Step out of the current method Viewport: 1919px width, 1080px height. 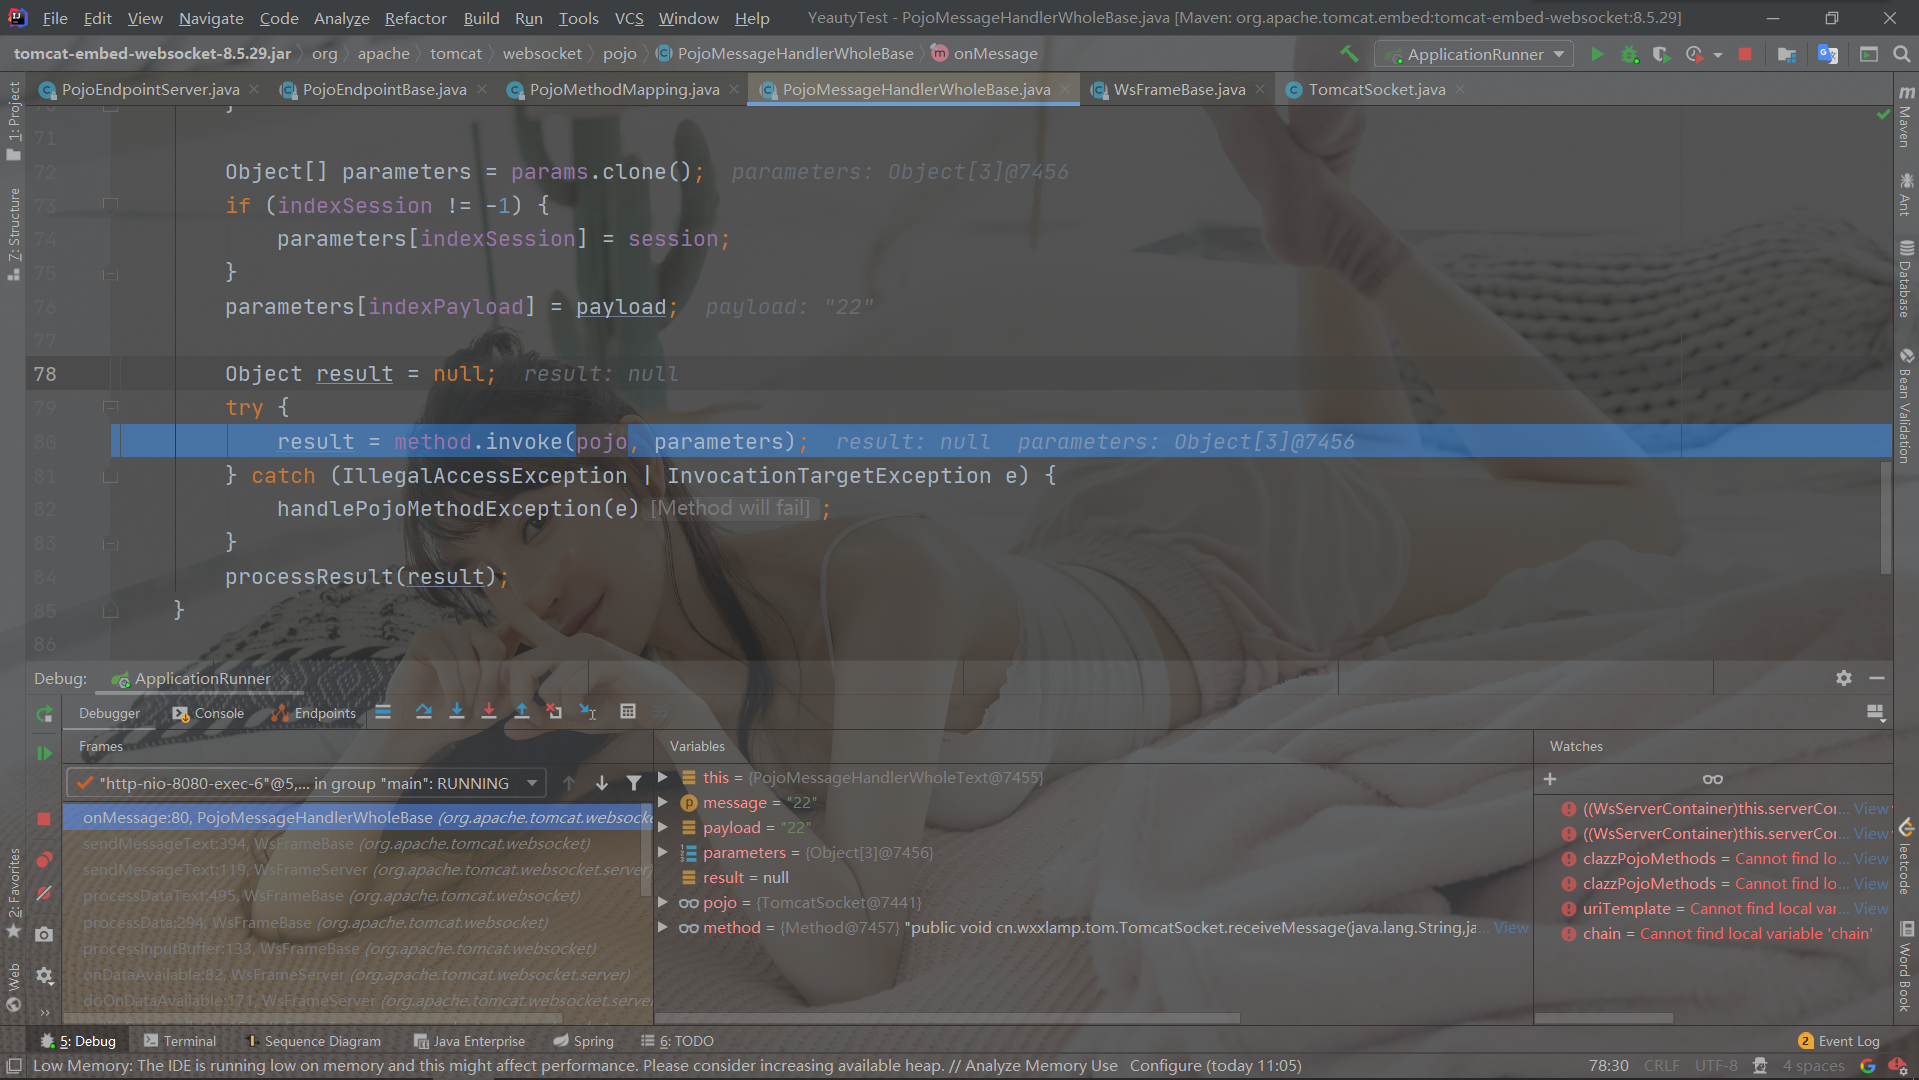click(522, 712)
